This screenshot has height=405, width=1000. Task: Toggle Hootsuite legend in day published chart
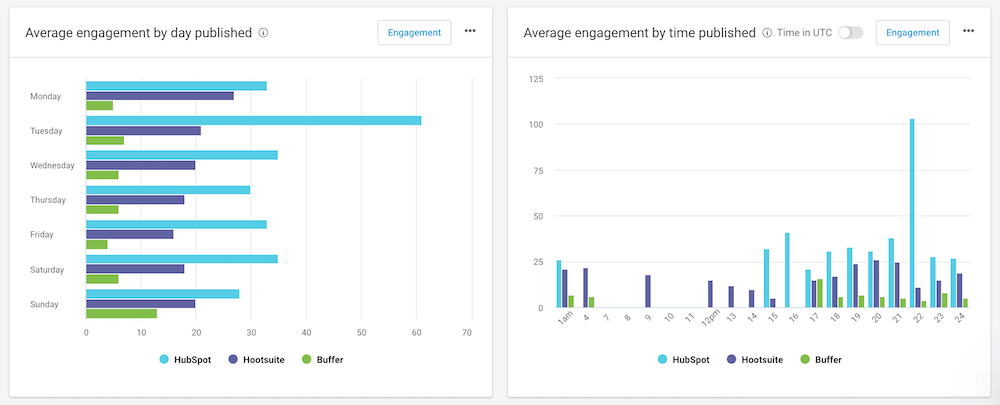tap(259, 358)
